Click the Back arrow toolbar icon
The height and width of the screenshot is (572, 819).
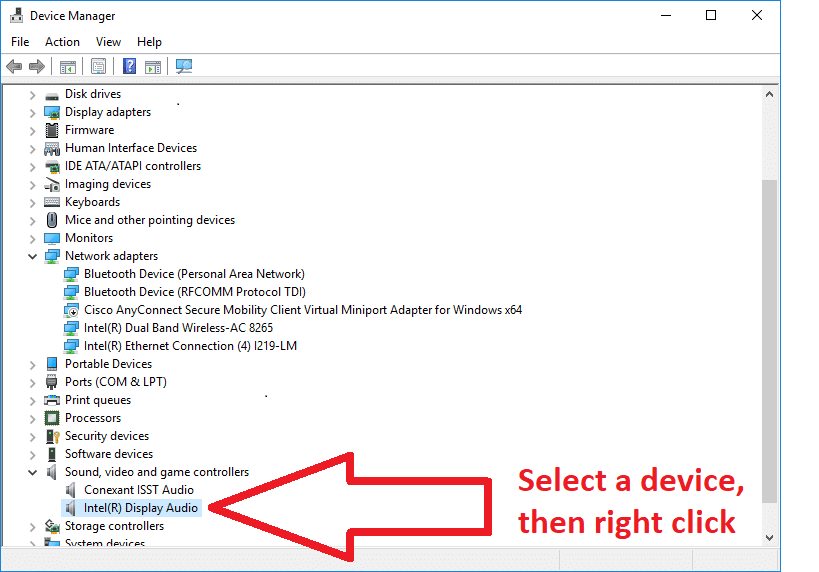point(14,67)
